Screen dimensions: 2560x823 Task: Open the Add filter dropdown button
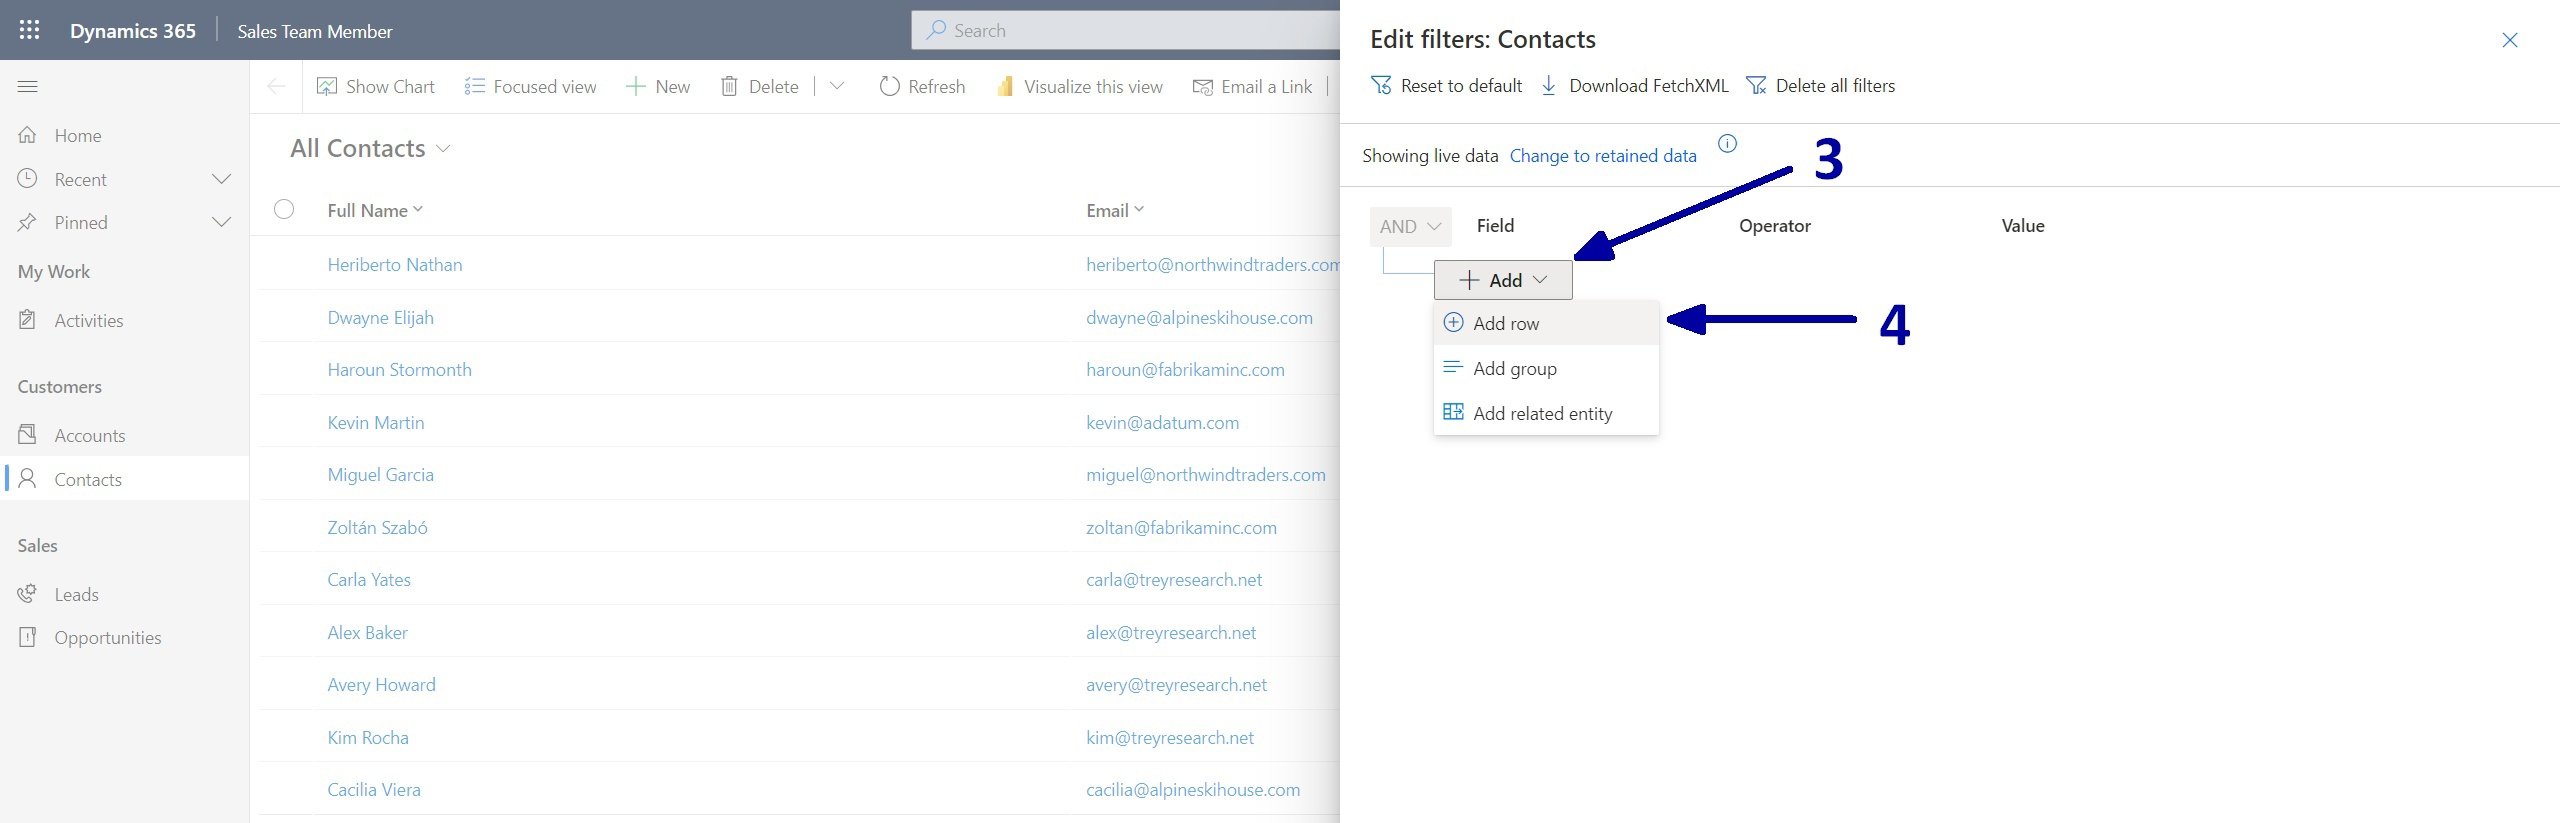click(1503, 280)
